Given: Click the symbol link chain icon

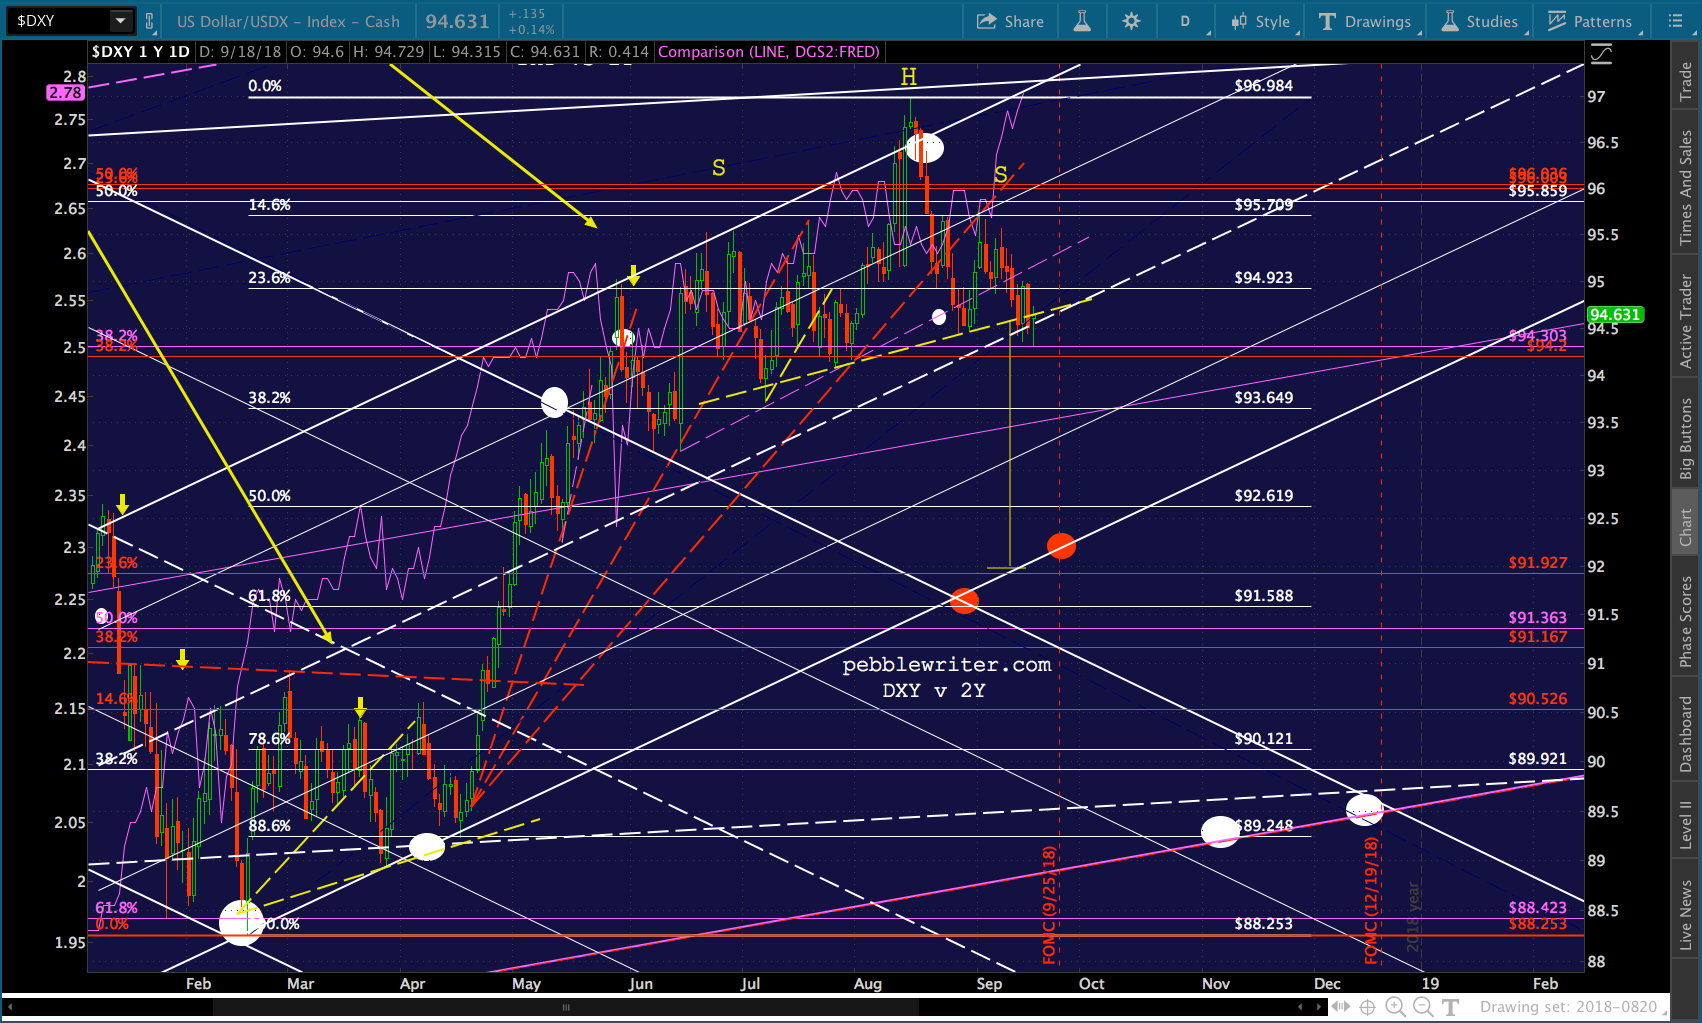Looking at the screenshot, I should [149, 21].
